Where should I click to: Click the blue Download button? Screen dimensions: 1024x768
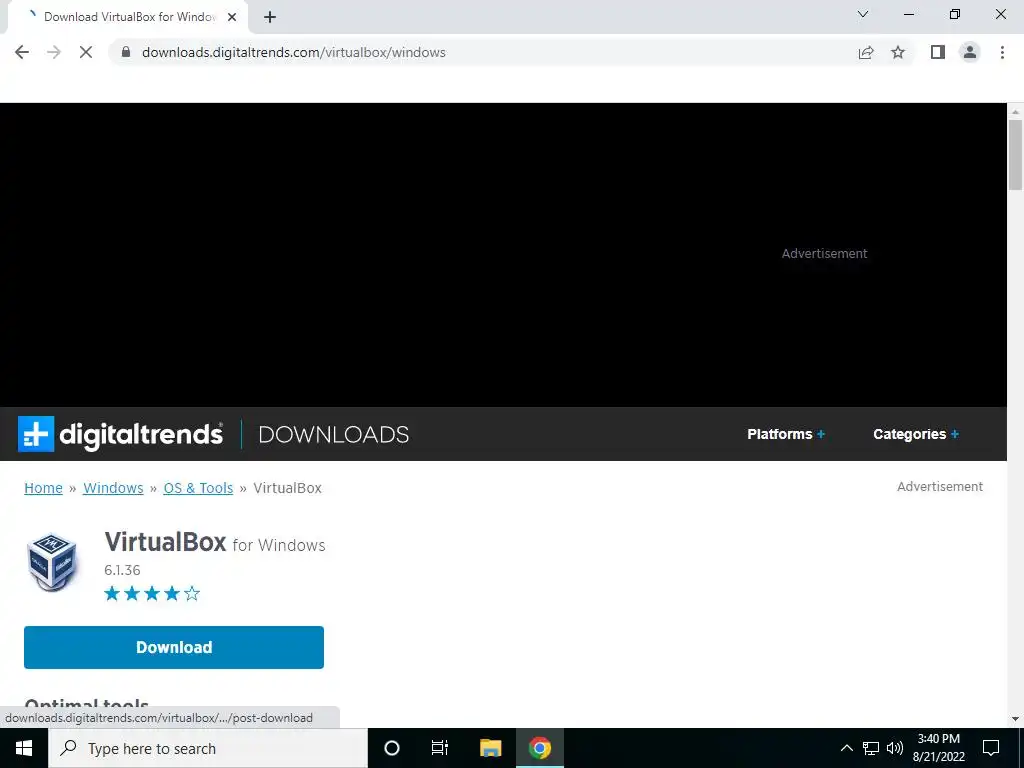(x=174, y=647)
